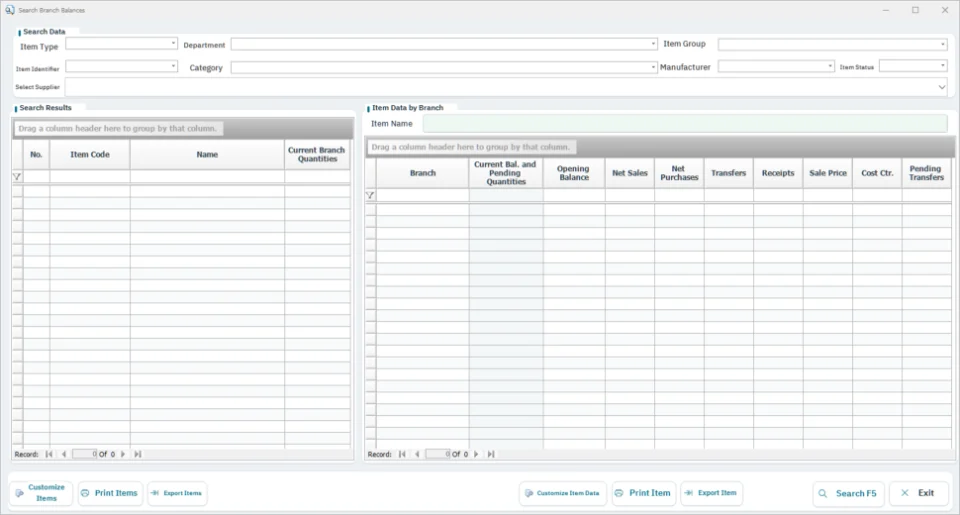
Task: Sort by the No. column header
Action: click(36, 155)
